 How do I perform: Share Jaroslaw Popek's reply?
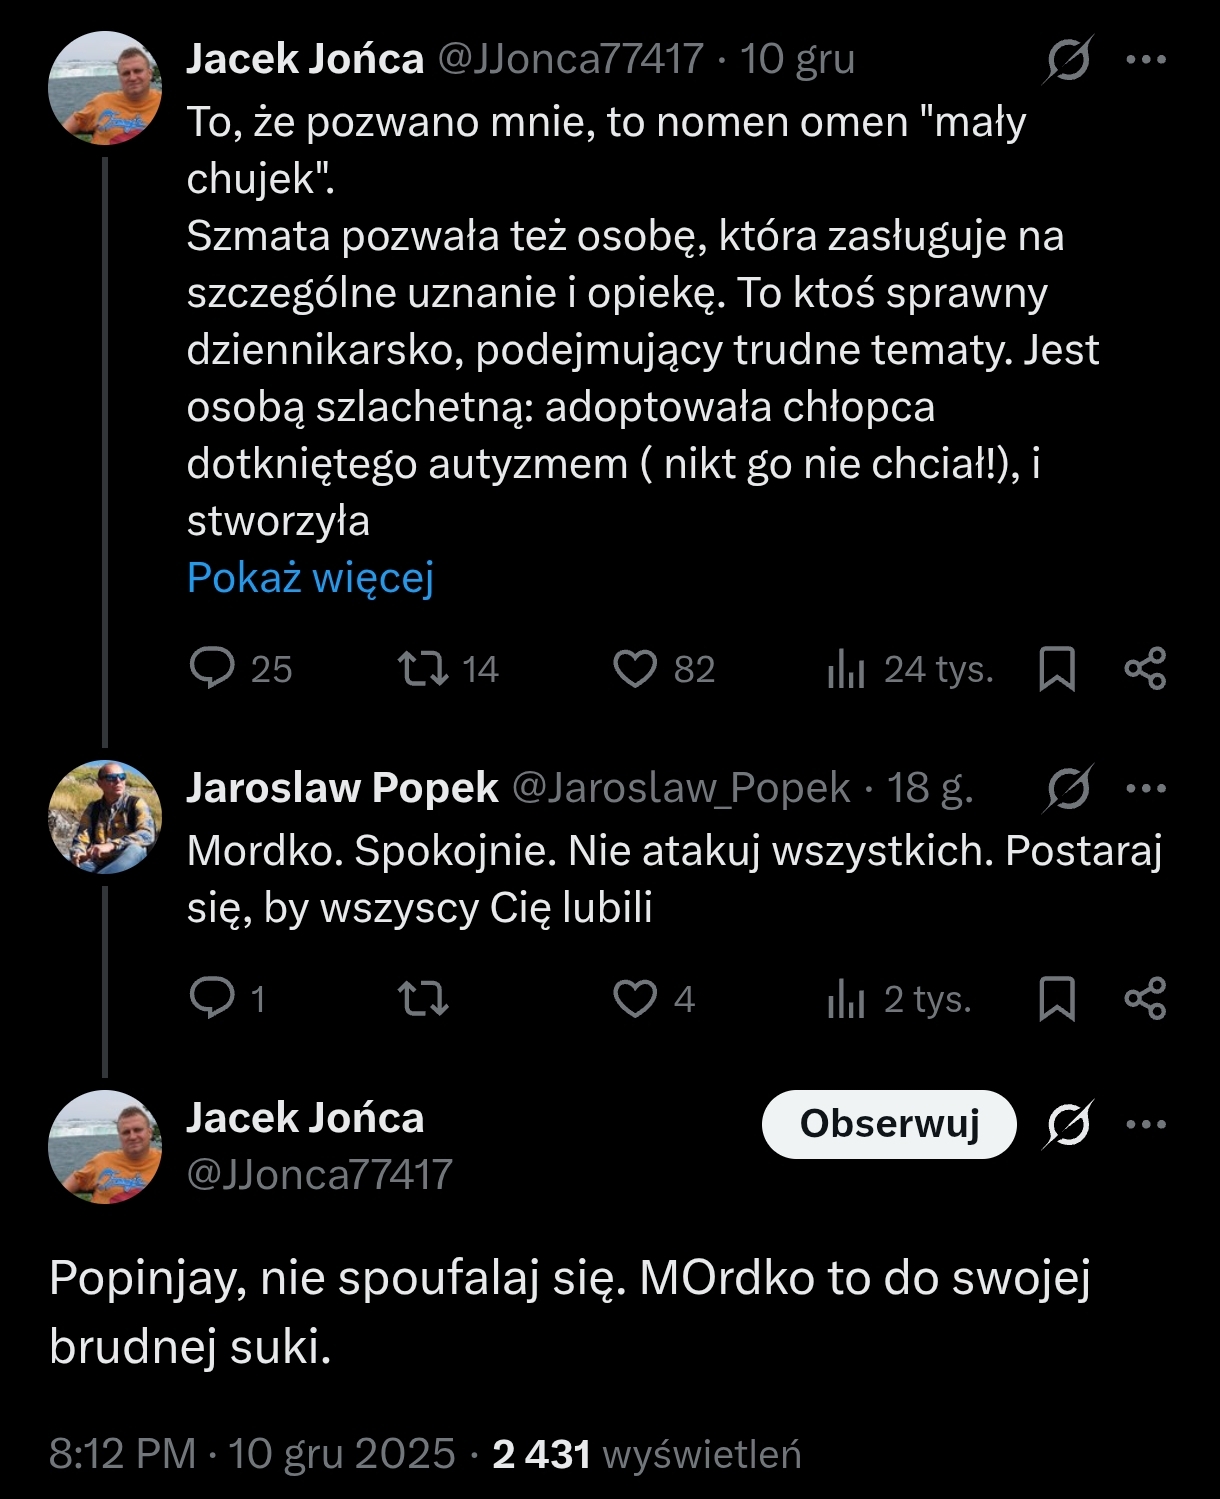1145,998
